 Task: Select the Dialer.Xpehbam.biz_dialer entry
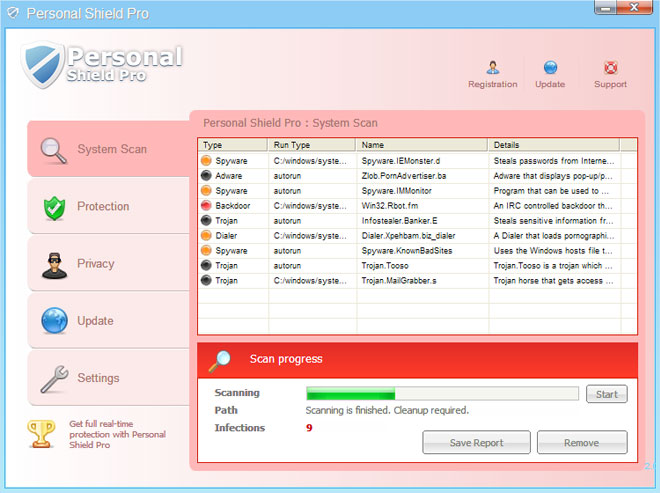[x=408, y=236]
